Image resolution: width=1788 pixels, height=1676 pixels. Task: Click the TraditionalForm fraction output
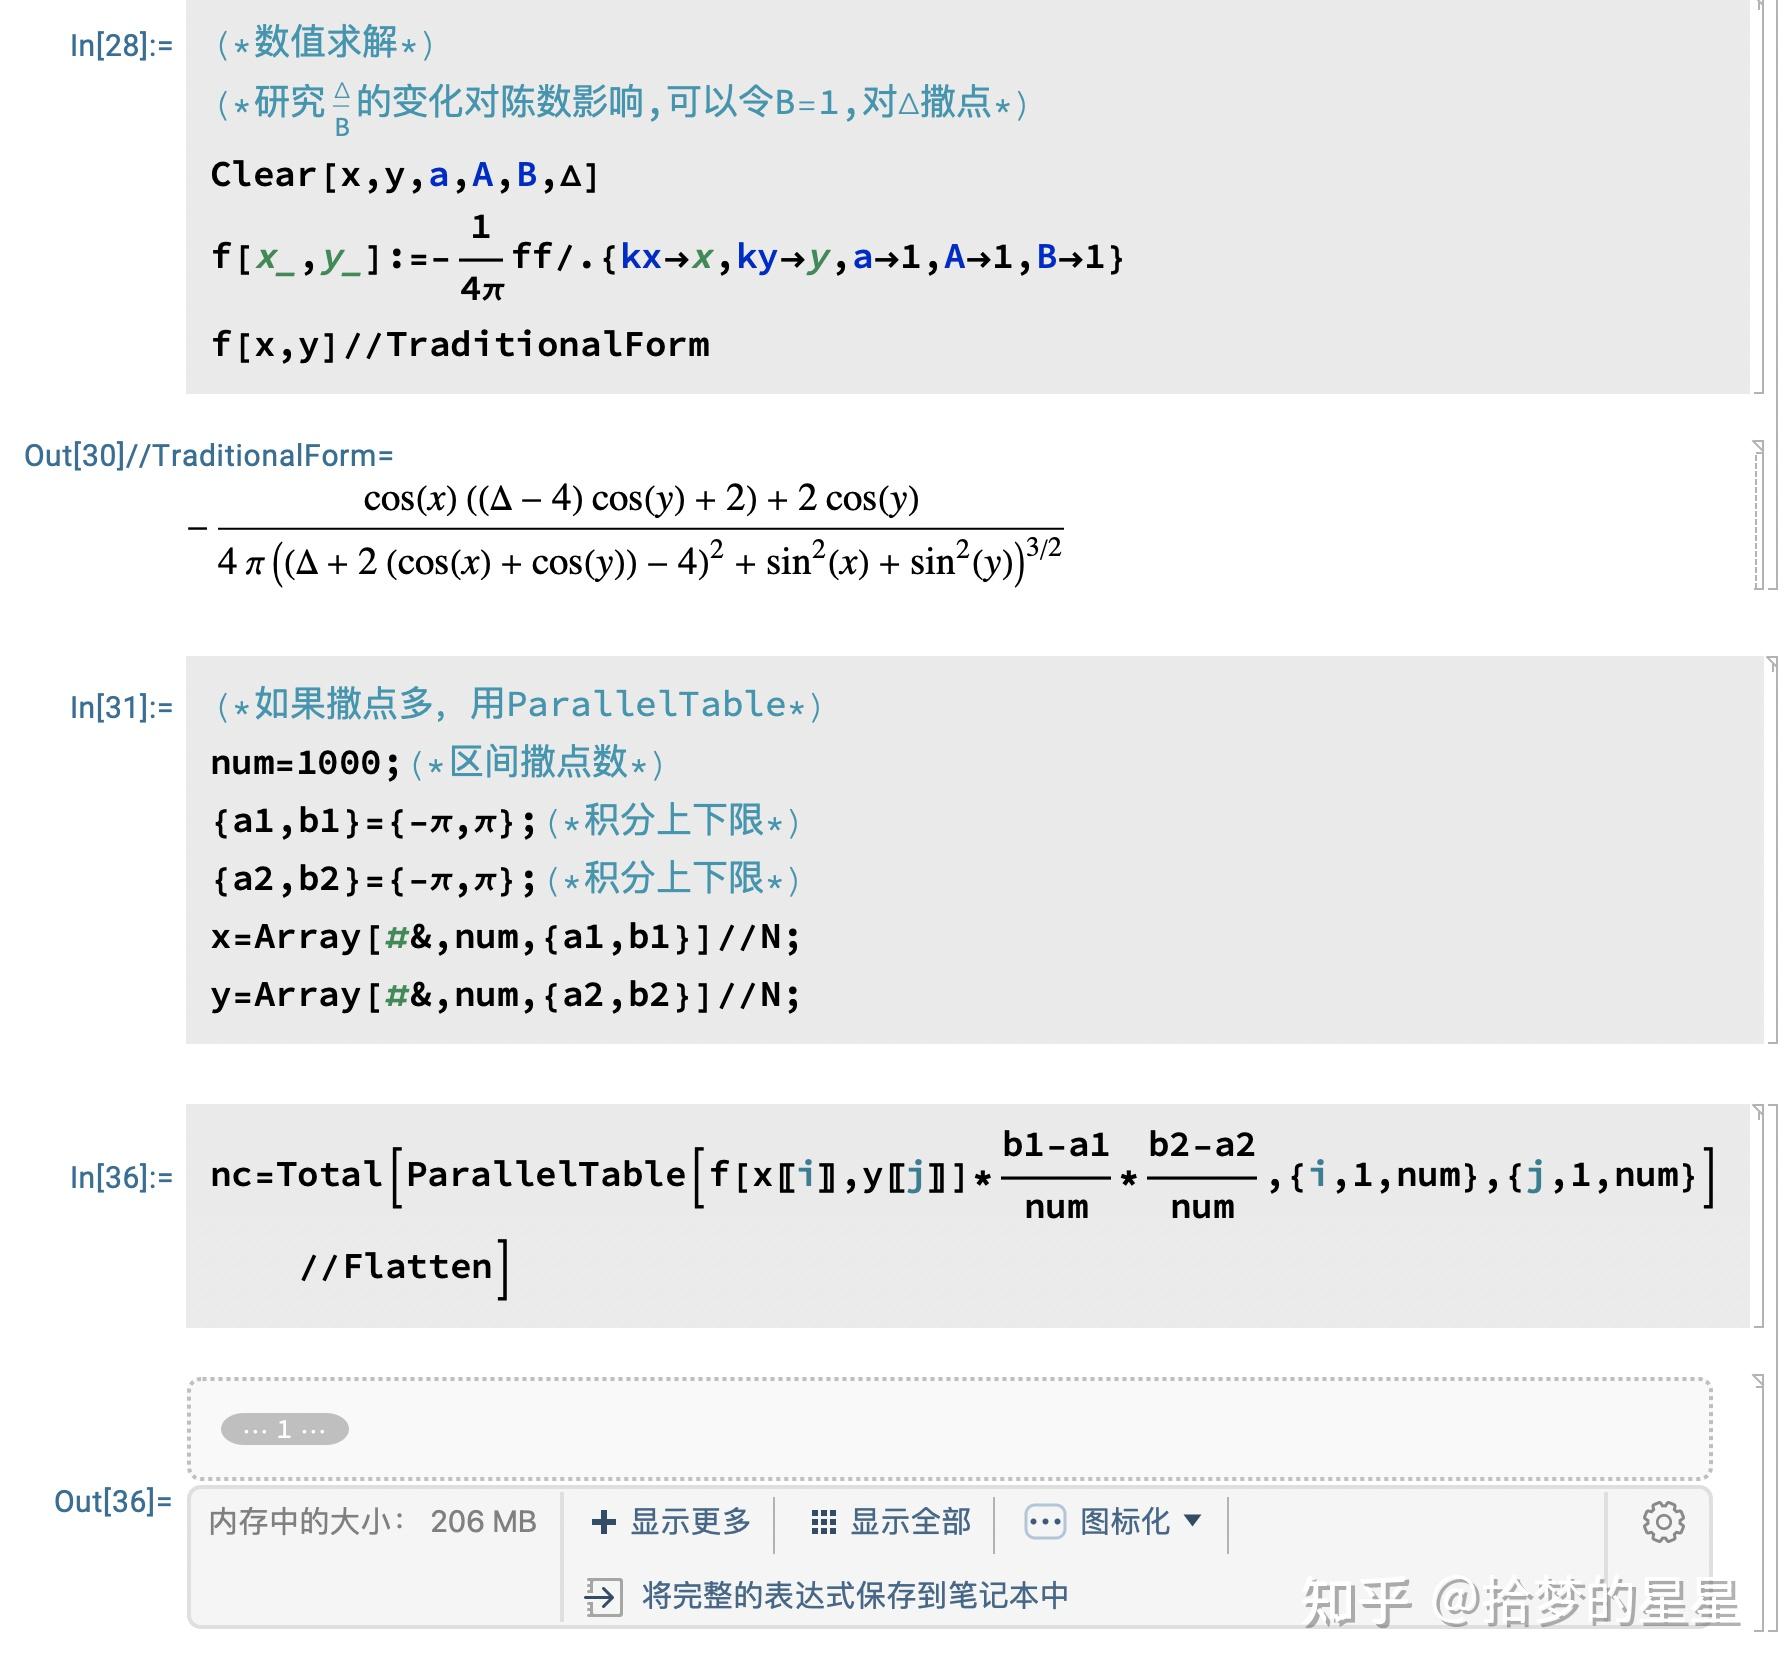coord(640,530)
